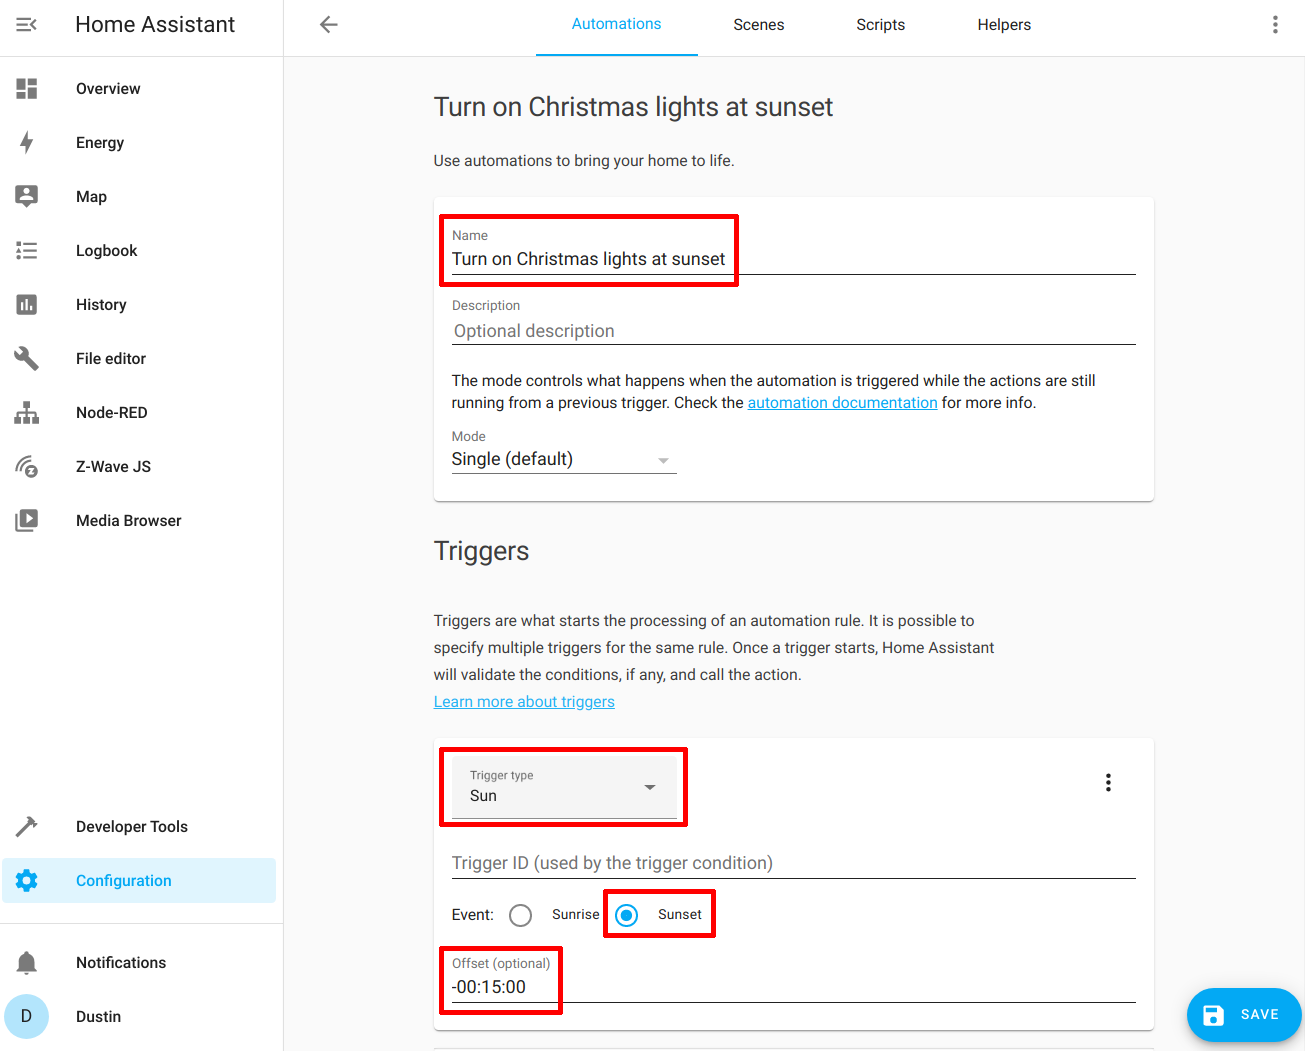Open Developer Tools in the sidebar
1305x1051 pixels.
(139, 827)
